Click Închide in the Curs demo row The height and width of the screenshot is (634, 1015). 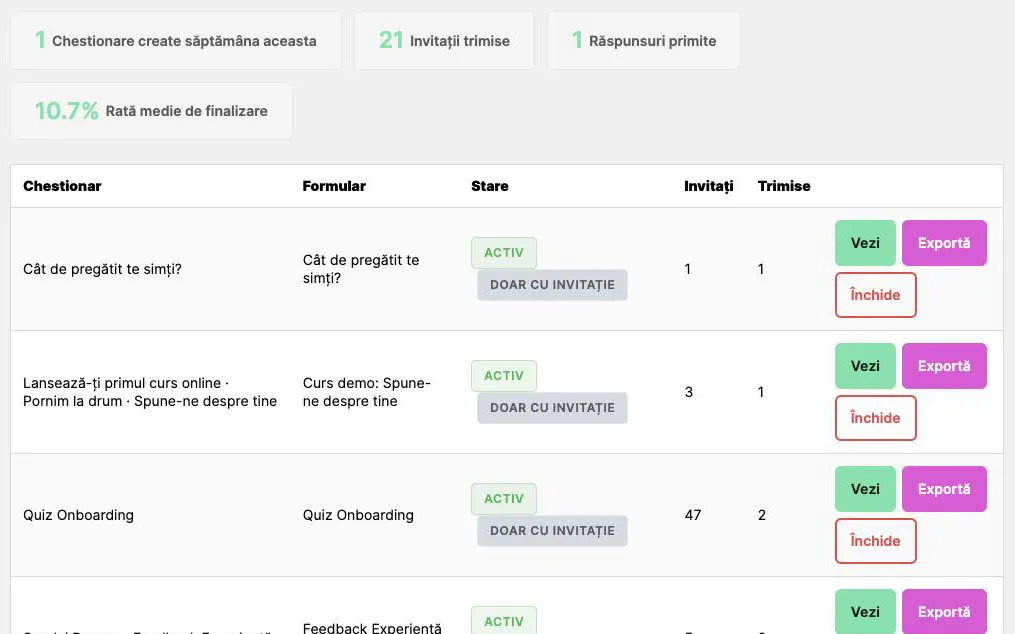coord(875,418)
